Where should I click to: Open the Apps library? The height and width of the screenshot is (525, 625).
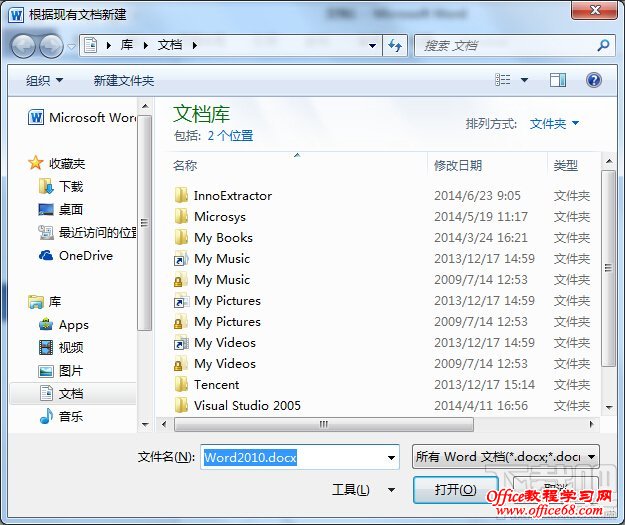(64, 325)
